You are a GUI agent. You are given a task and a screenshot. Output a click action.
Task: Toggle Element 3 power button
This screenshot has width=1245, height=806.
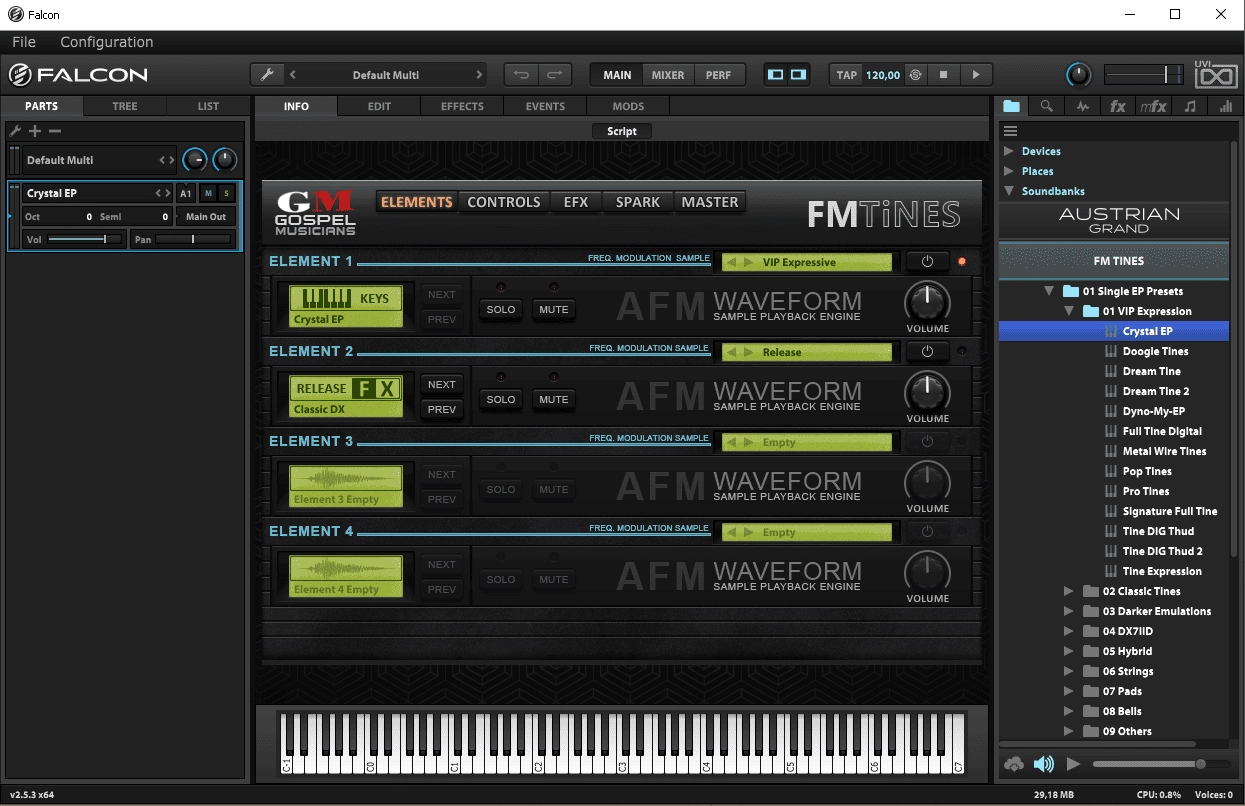coord(927,442)
